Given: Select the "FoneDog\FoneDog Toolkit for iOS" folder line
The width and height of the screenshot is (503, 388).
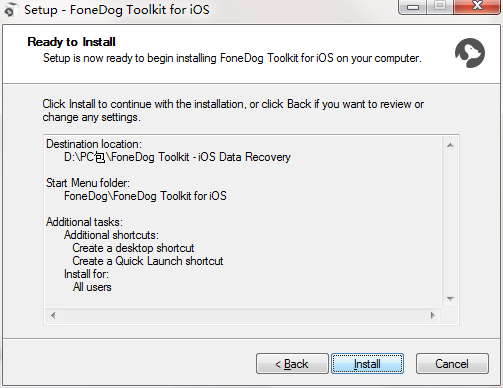Looking at the screenshot, I should tap(145, 196).
